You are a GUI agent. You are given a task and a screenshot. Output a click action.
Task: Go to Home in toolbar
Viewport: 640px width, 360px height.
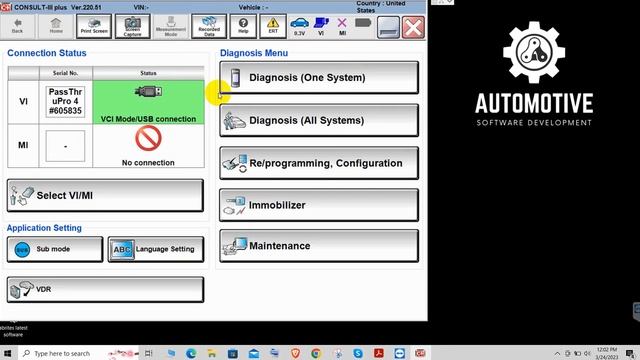coord(56,27)
